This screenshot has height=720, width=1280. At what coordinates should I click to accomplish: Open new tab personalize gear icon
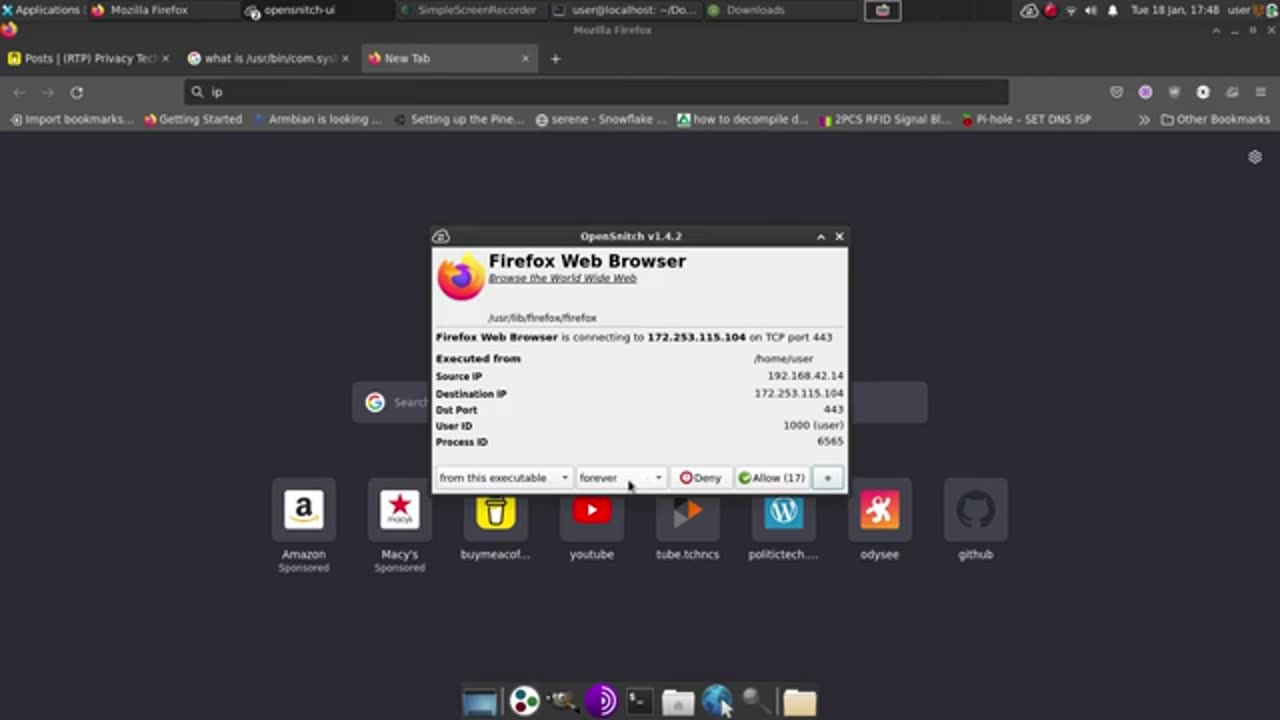click(1255, 157)
